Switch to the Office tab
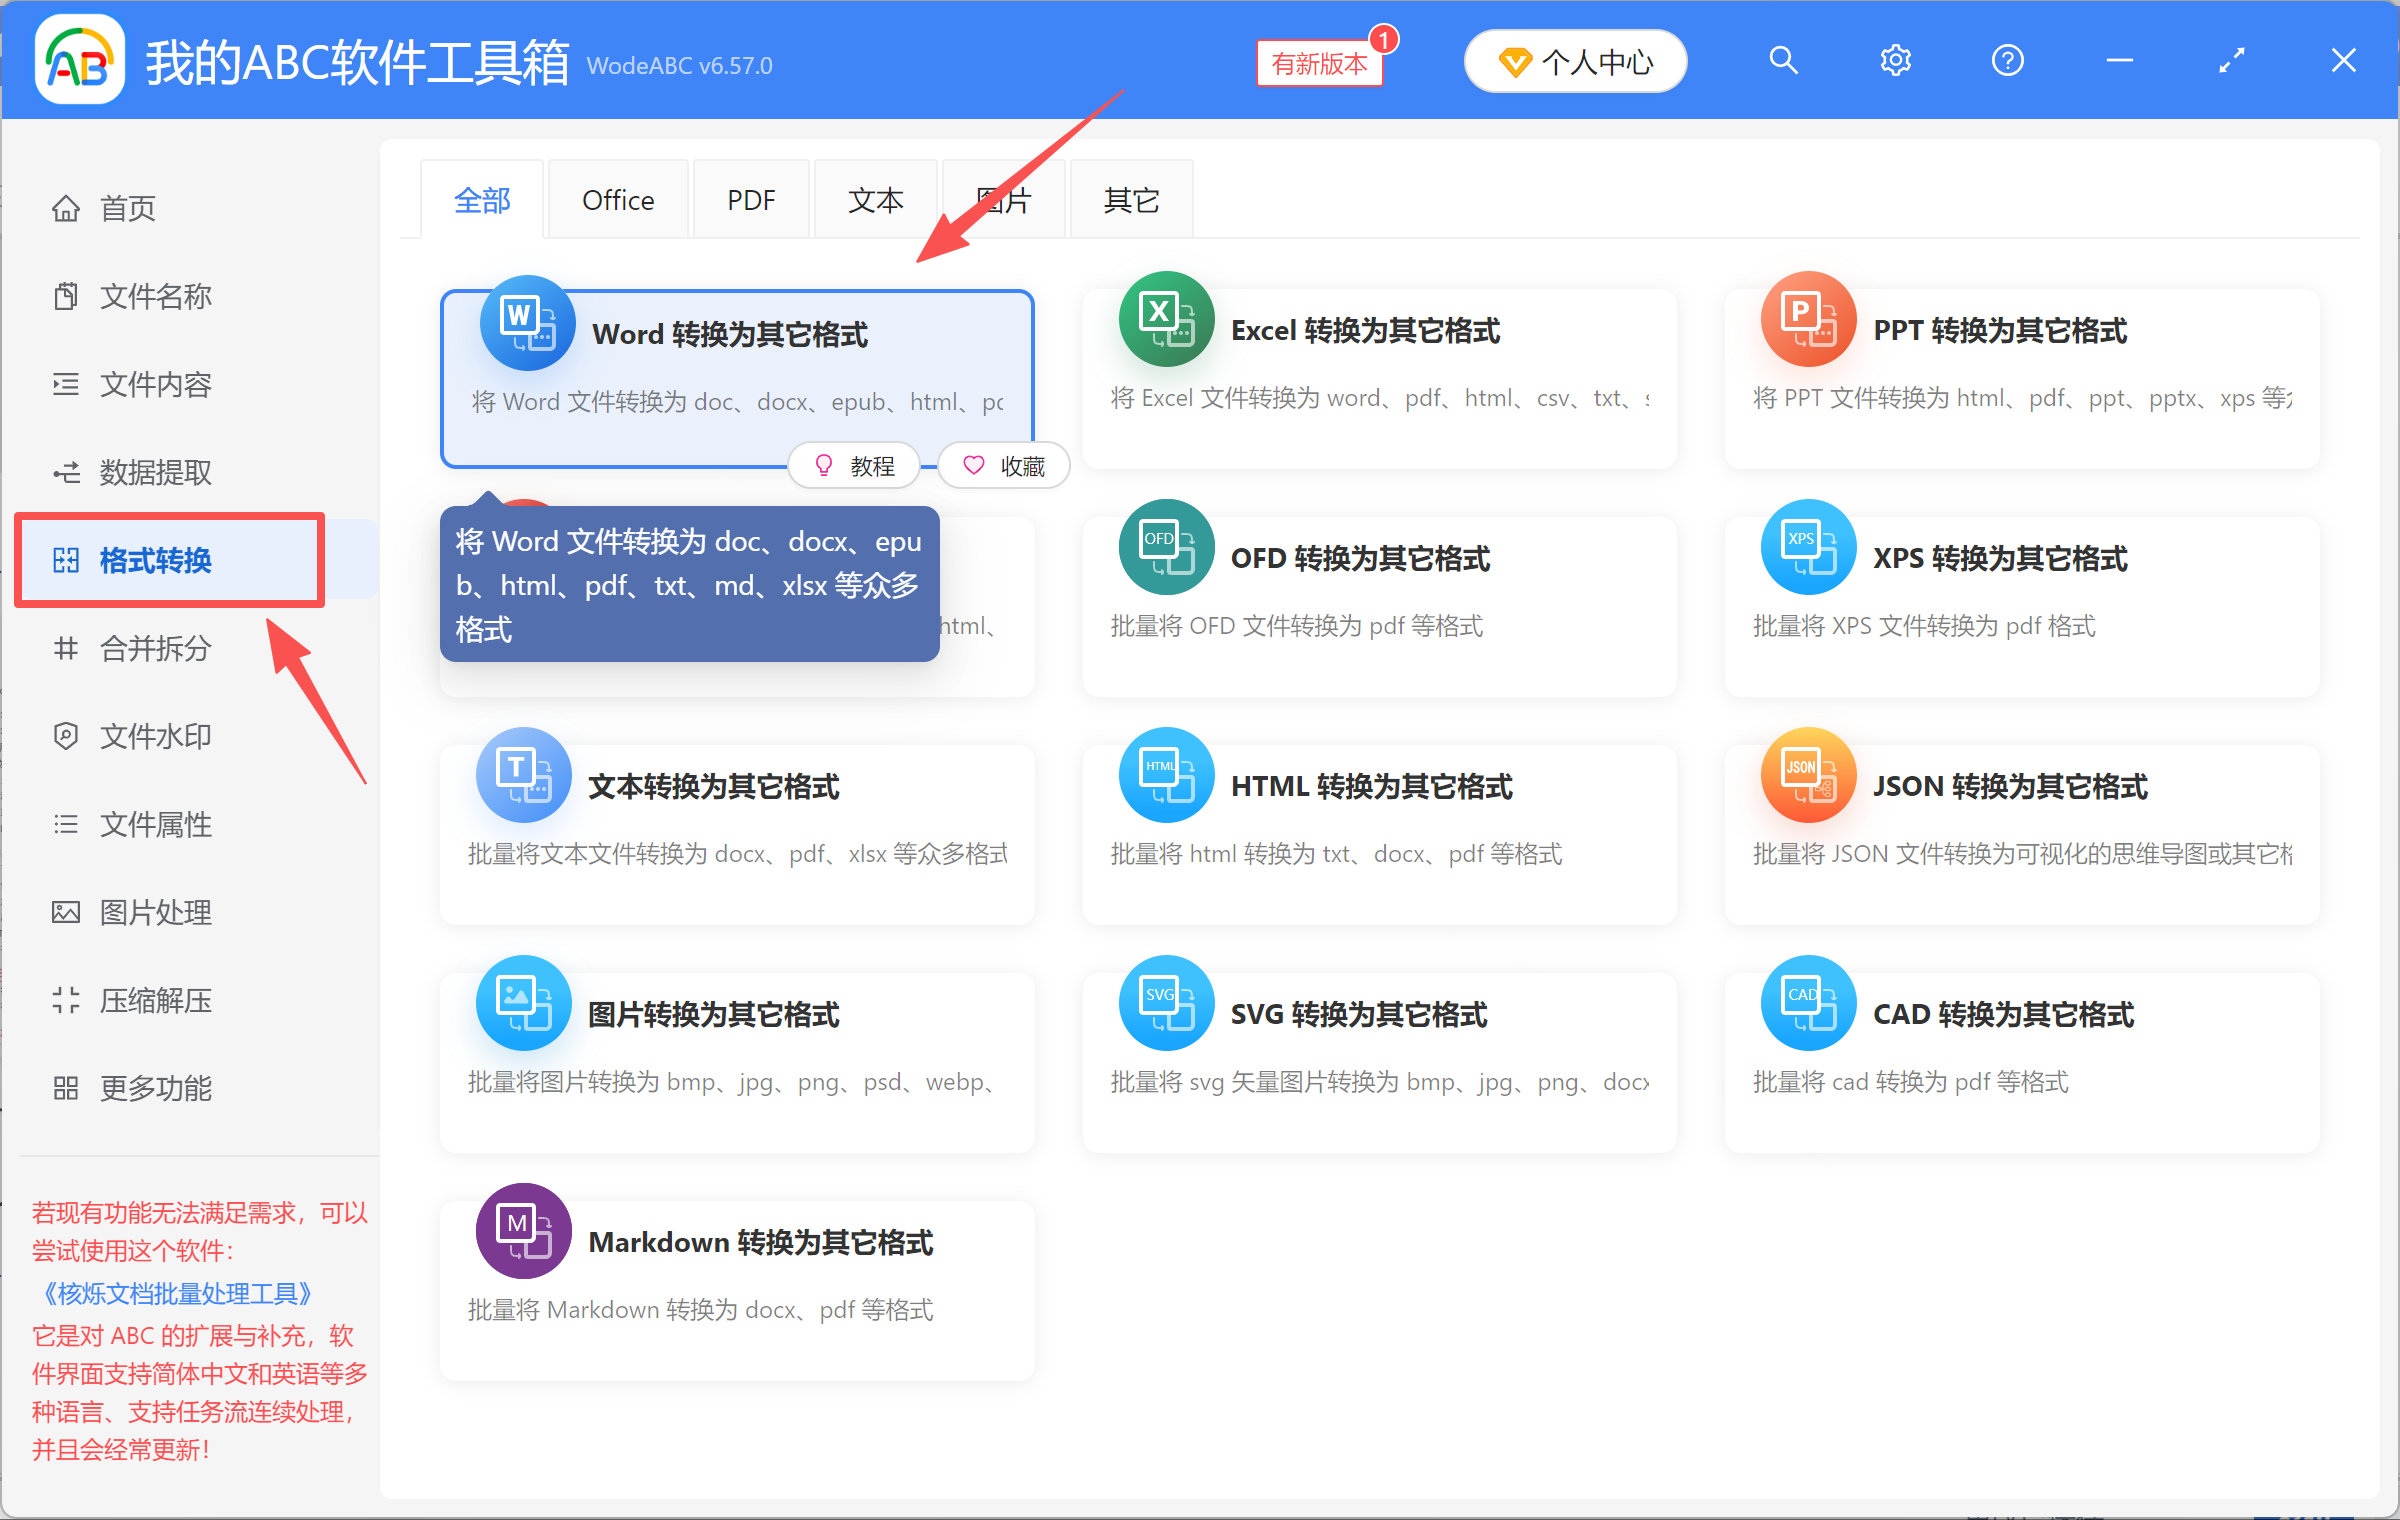The width and height of the screenshot is (2400, 1520). (x=618, y=198)
